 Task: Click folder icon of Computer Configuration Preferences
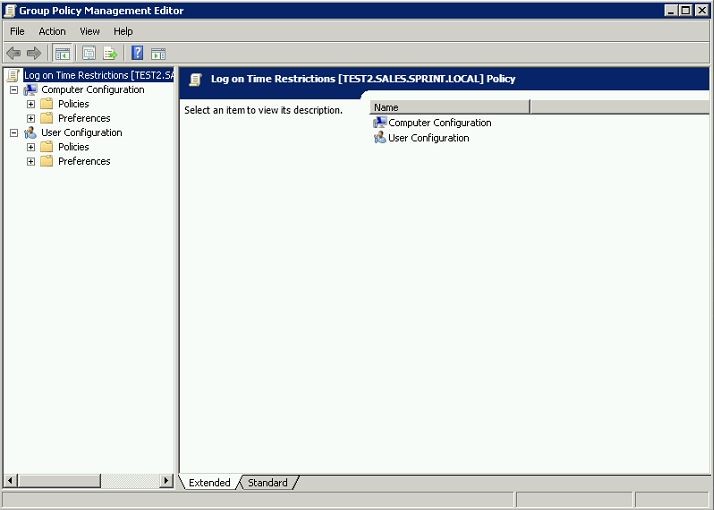pos(46,118)
